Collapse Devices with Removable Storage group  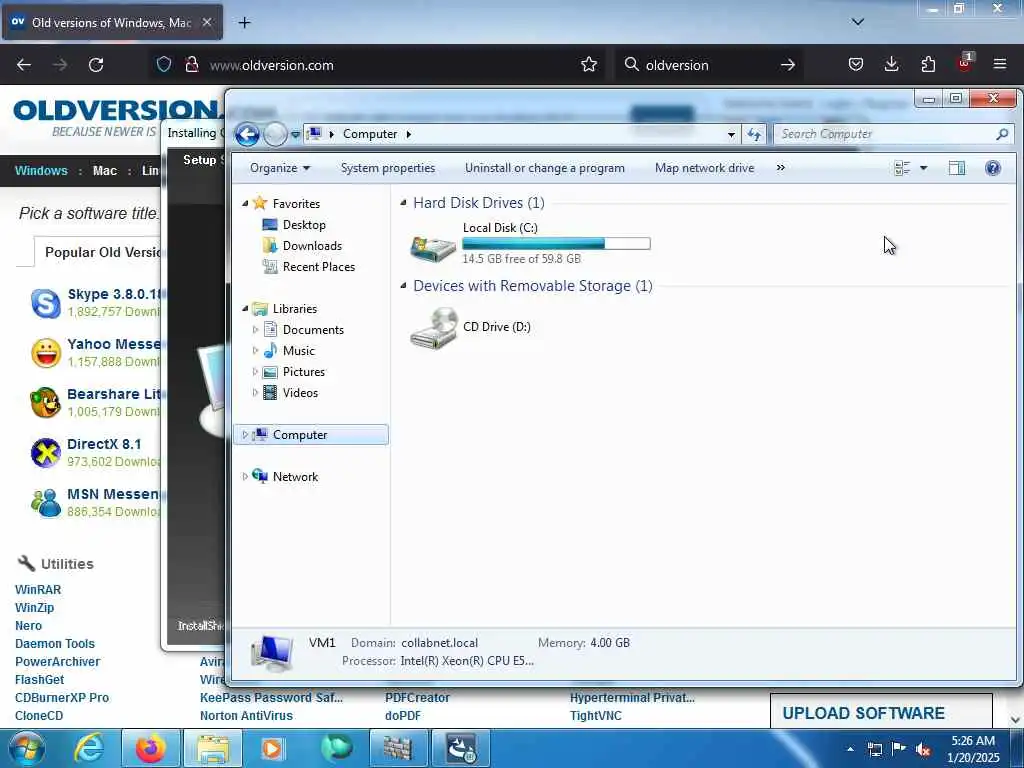point(403,285)
